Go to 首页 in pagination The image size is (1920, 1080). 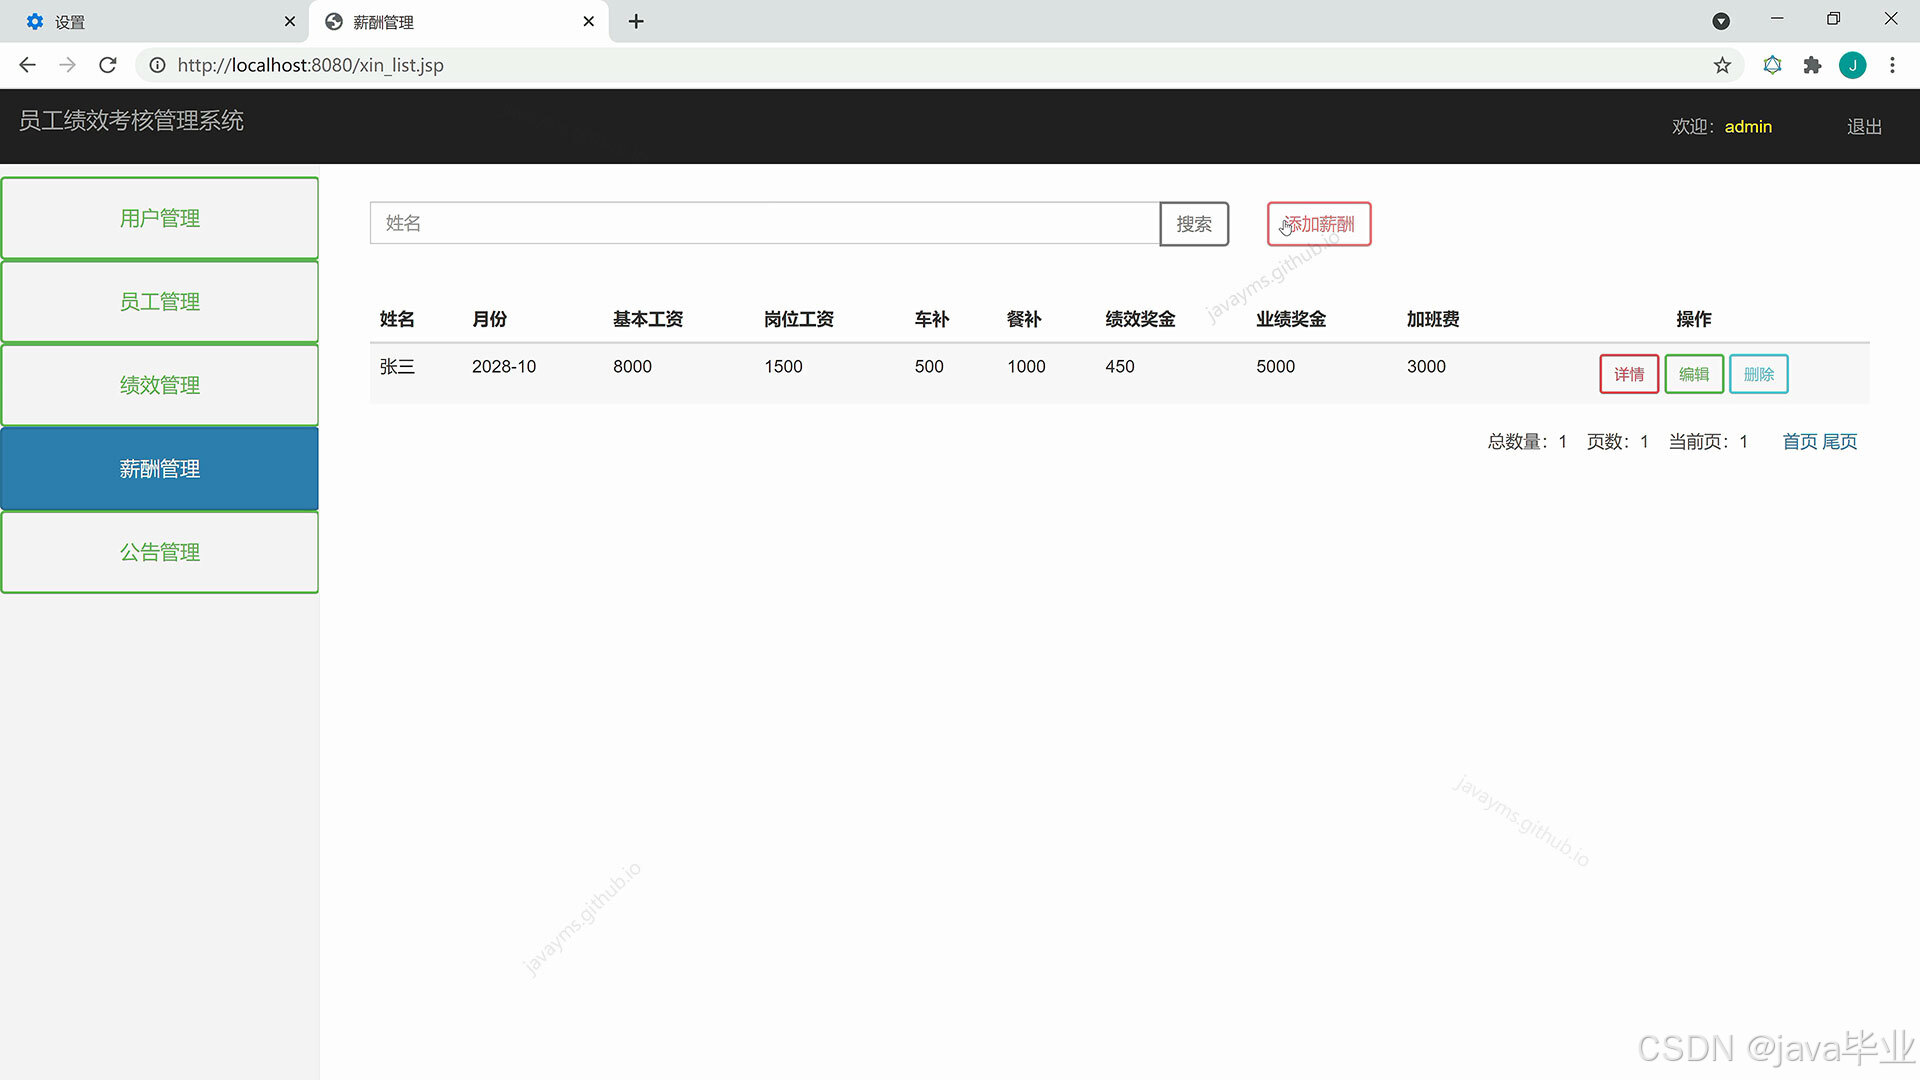(1800, 442)
